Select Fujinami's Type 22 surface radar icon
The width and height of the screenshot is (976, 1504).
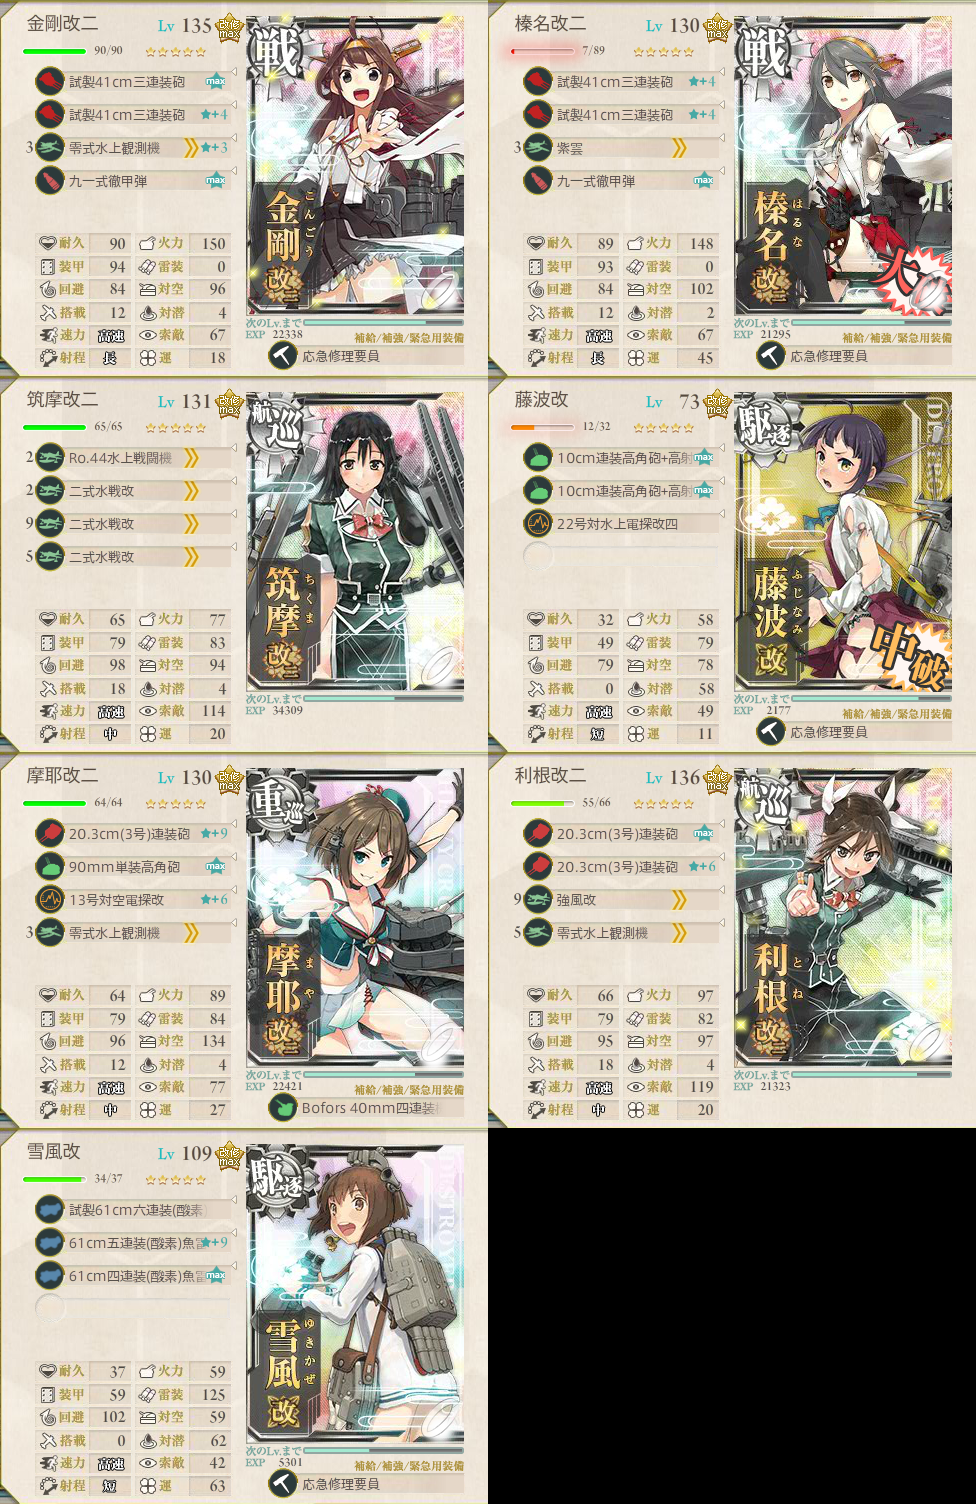[538, 523]
